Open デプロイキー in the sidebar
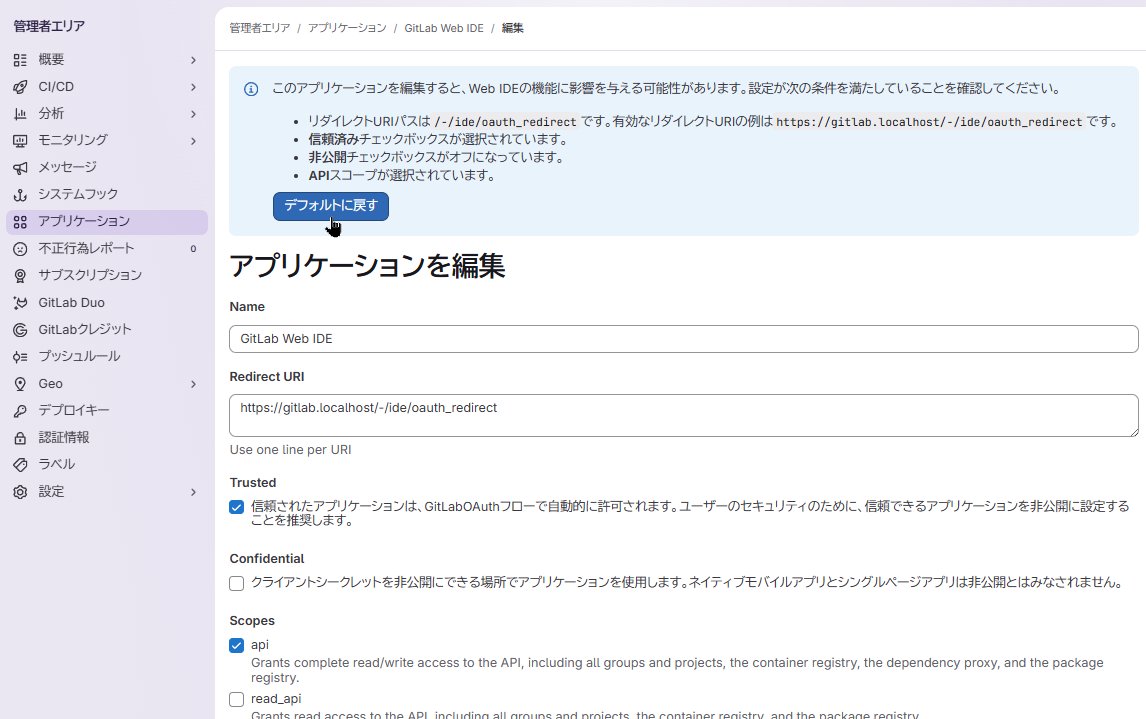The height and width of the screenshot is (719, 1146). pos(107,411)
